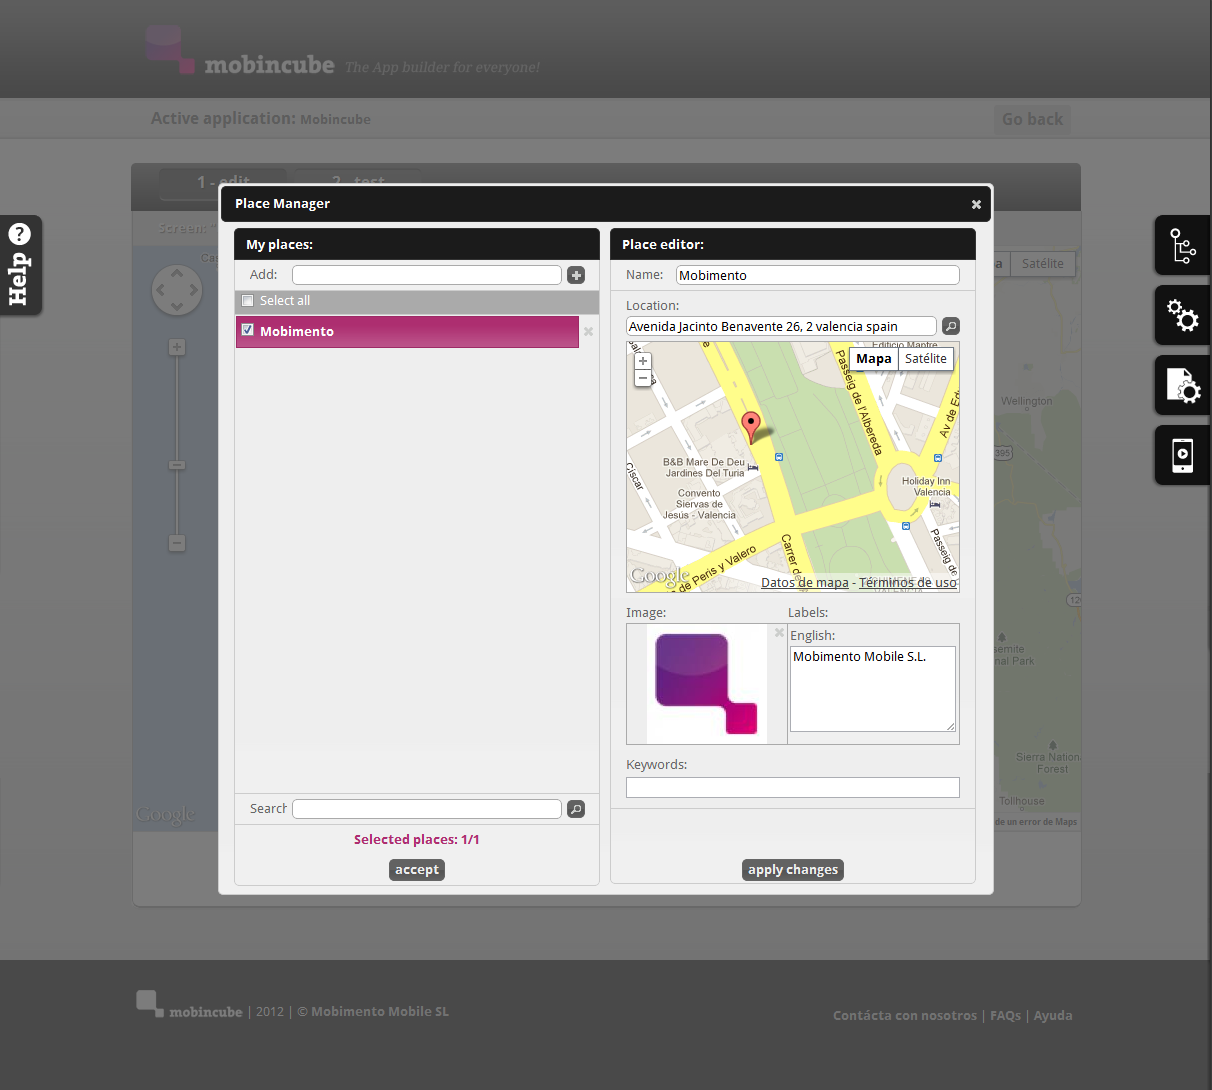Click the accept button
This screenshot has height=1090, width=1212.
417,870
